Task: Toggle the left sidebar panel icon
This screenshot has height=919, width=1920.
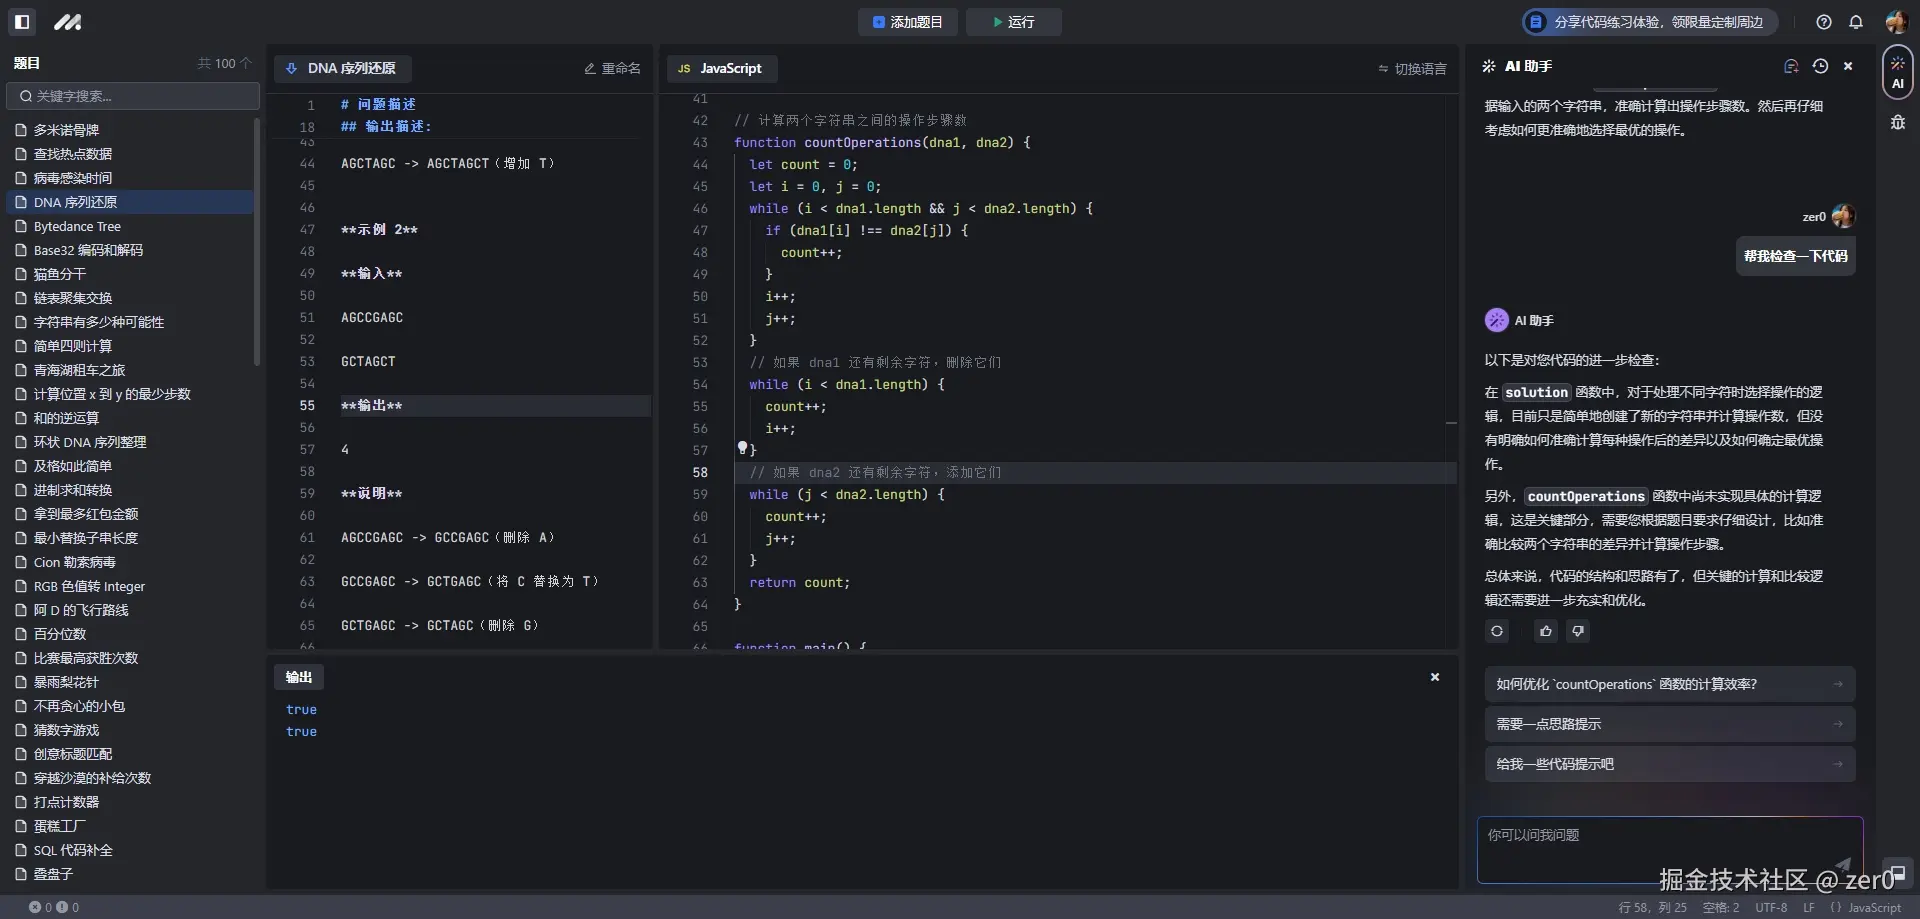Action: point(22,21)
